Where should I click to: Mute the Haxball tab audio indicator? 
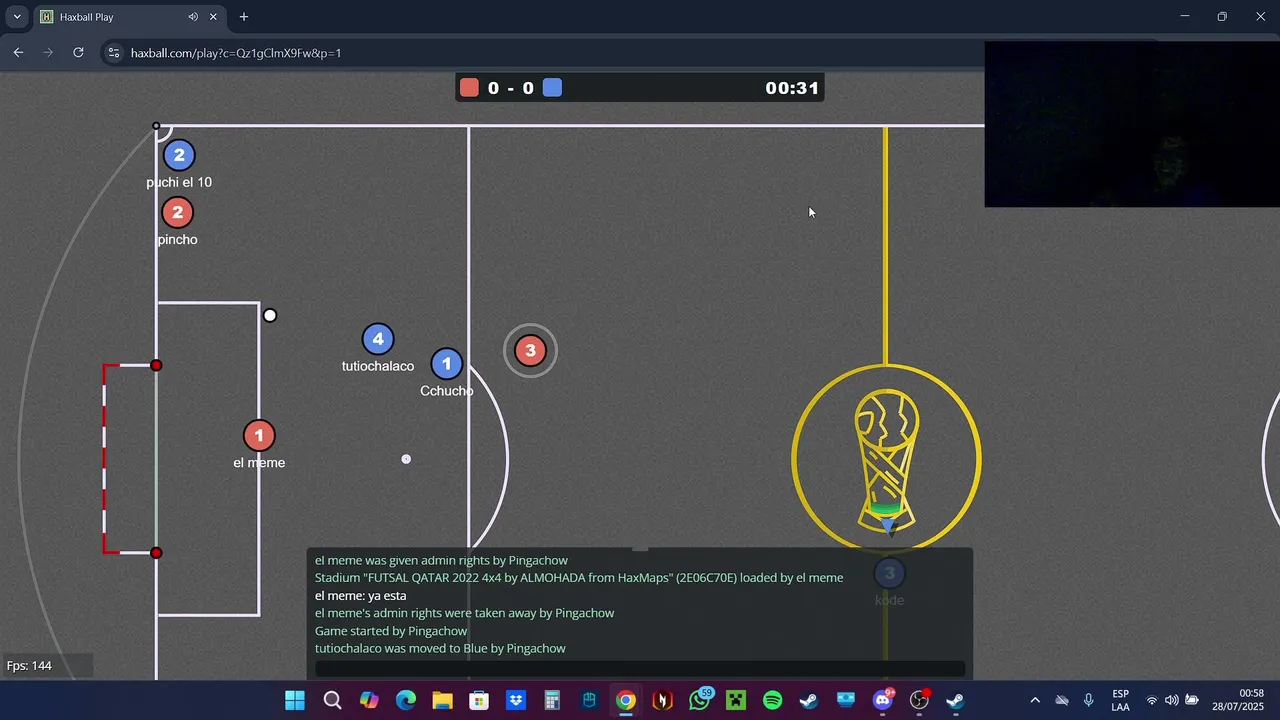[193, 17]
